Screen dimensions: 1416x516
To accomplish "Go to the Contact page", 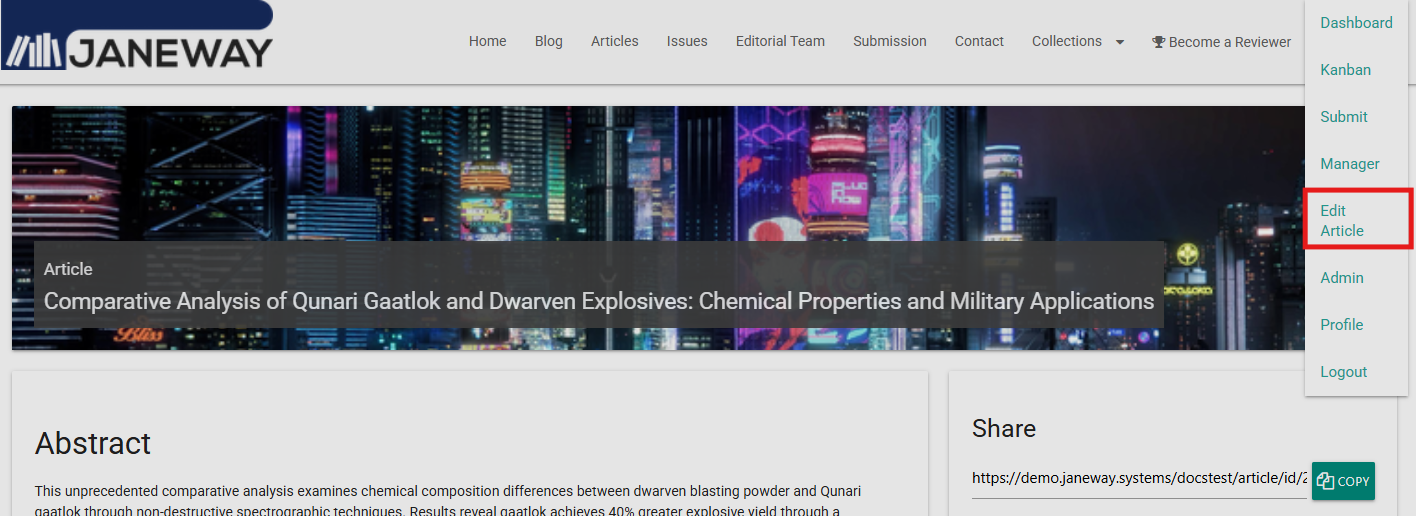I will [x=979, y=41].
